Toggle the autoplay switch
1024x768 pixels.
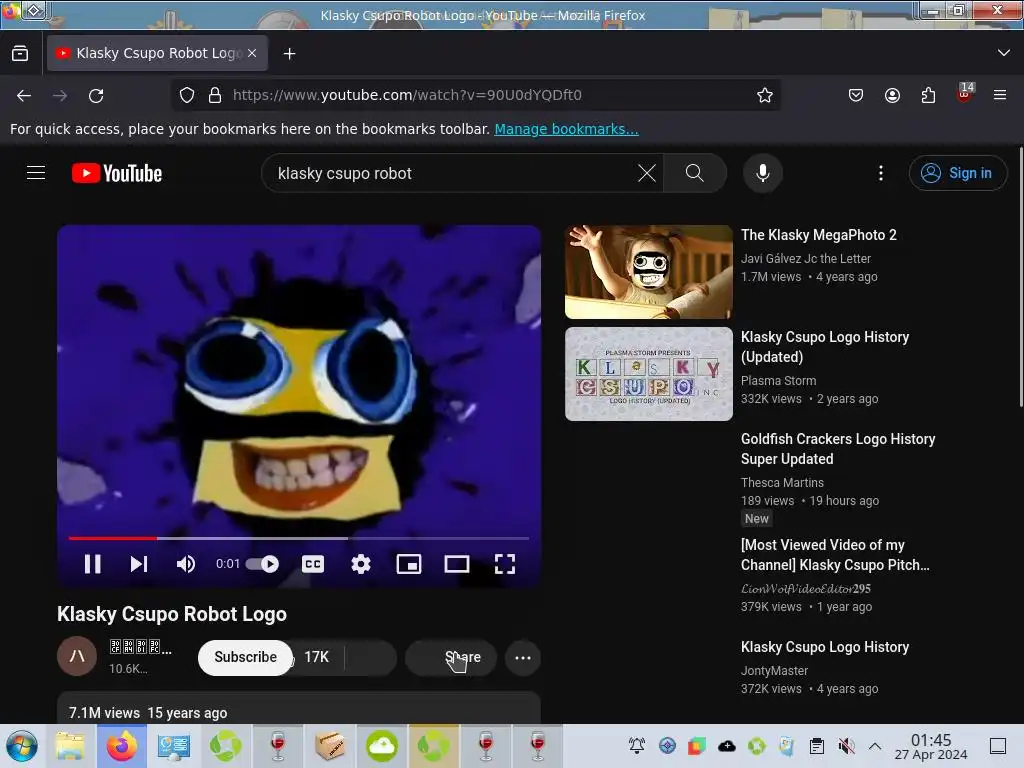[x=263, y=564]
